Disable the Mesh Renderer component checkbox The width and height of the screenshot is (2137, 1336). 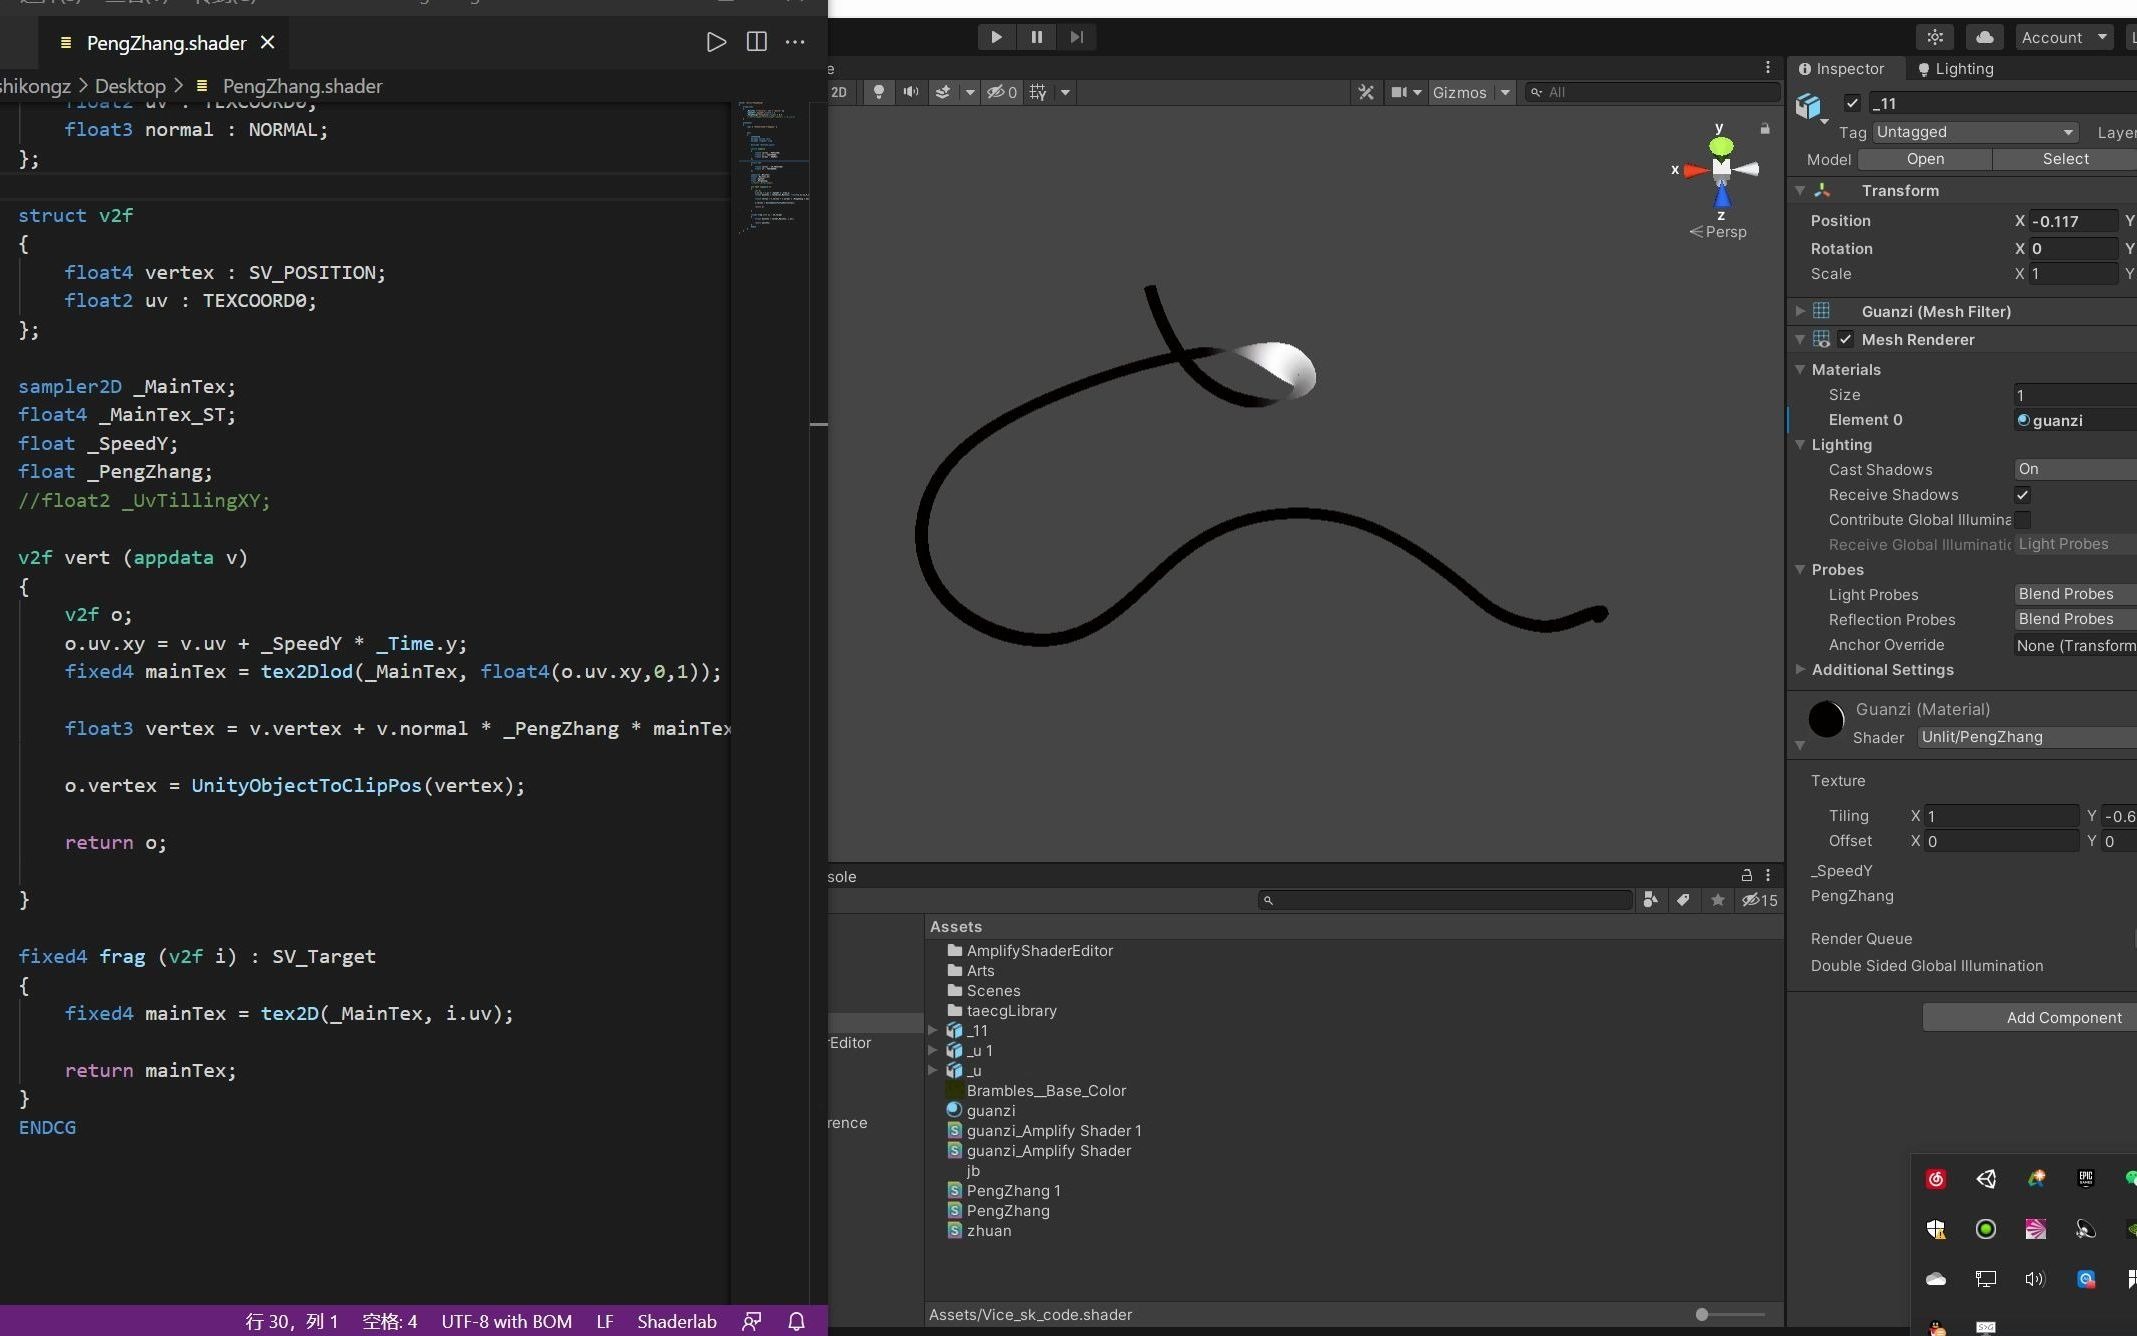[1845, 339]
